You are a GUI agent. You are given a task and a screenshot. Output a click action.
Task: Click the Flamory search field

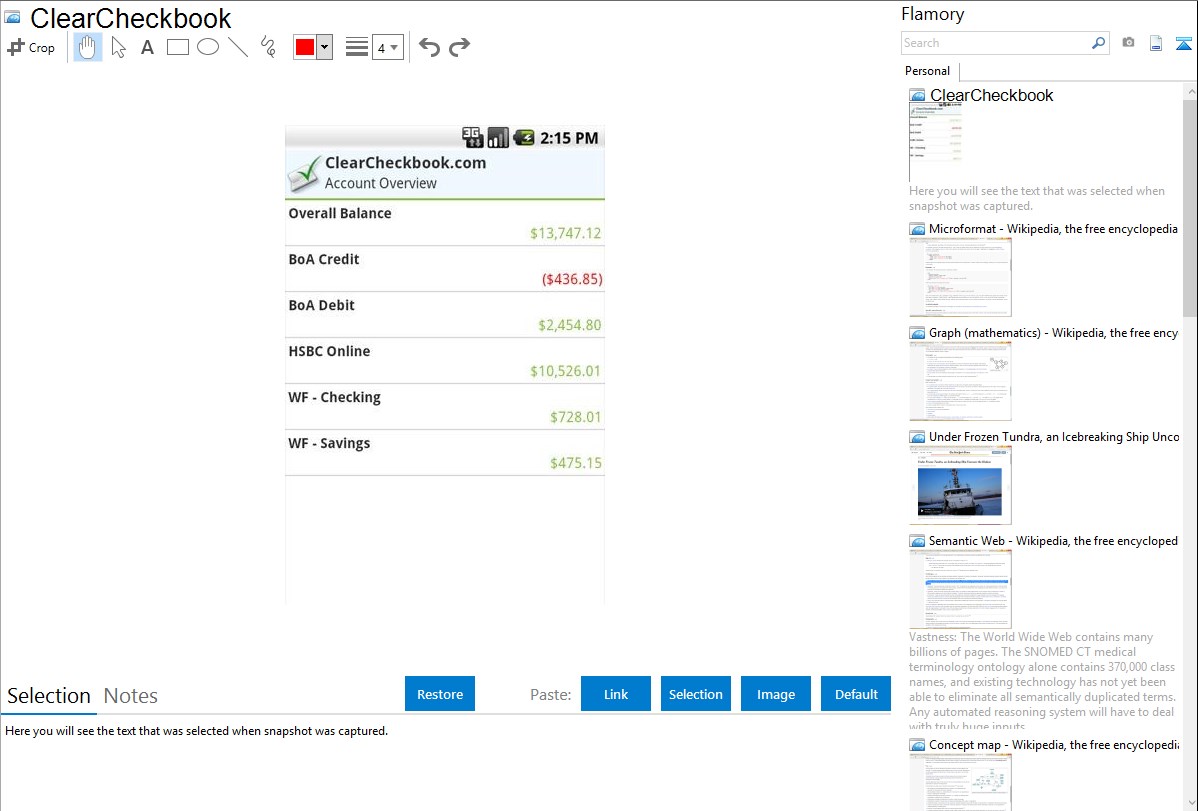click(x=996, y=43)
